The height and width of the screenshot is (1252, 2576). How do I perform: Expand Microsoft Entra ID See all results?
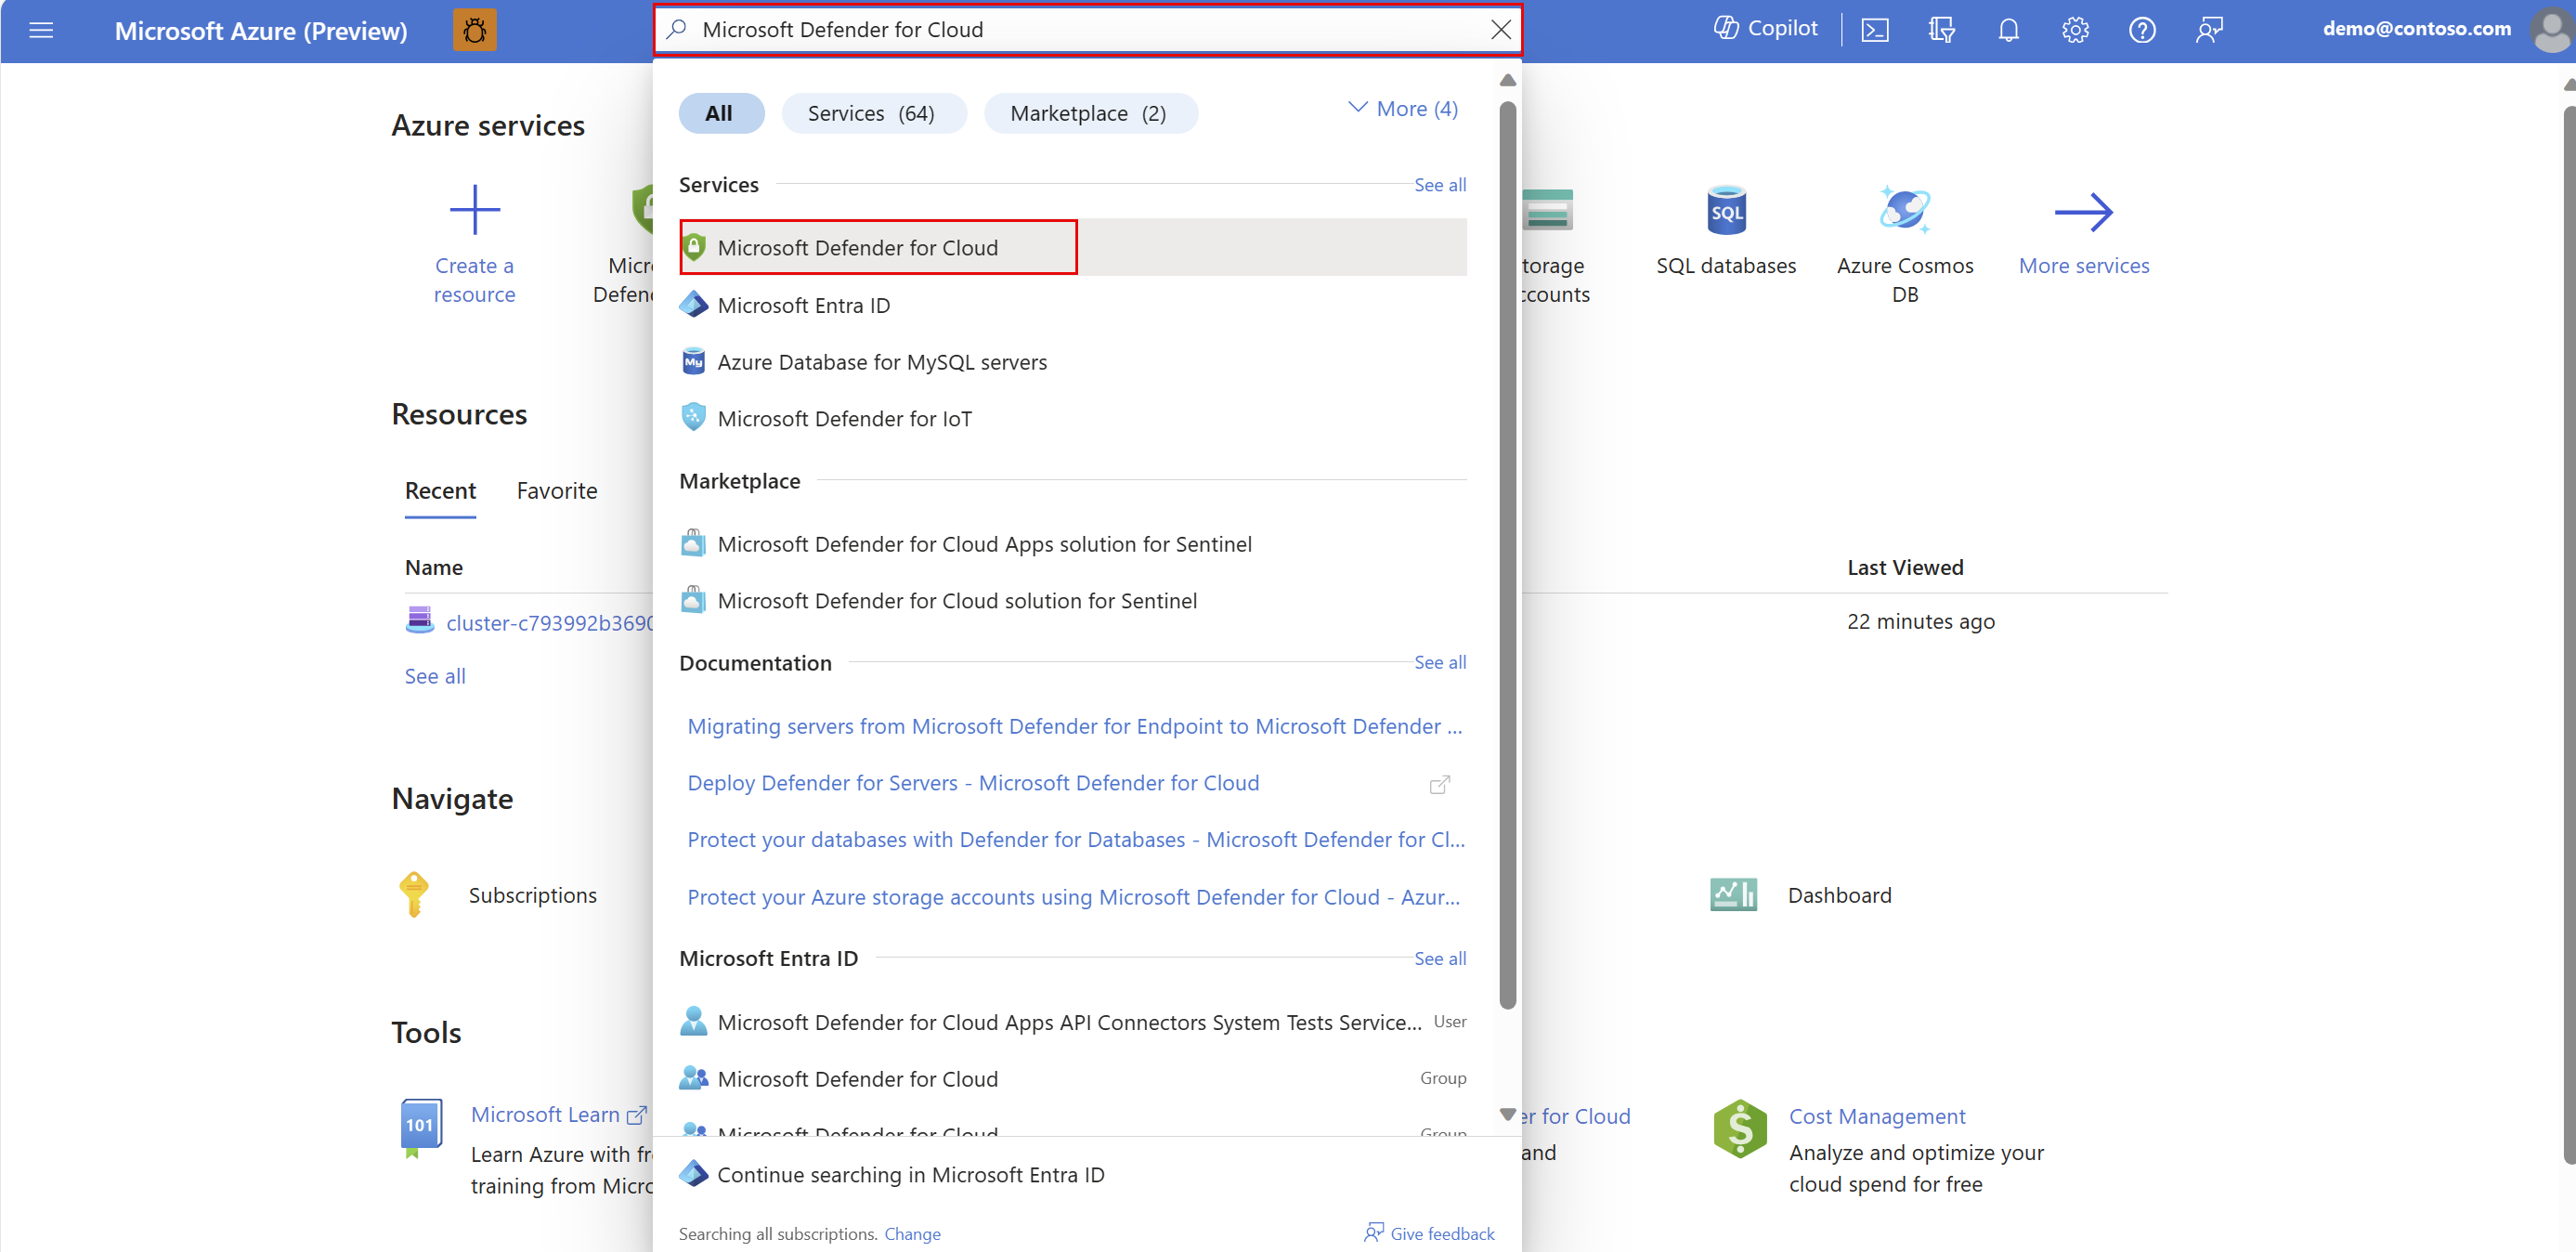pyautogui.click(x=1438, y=958)
